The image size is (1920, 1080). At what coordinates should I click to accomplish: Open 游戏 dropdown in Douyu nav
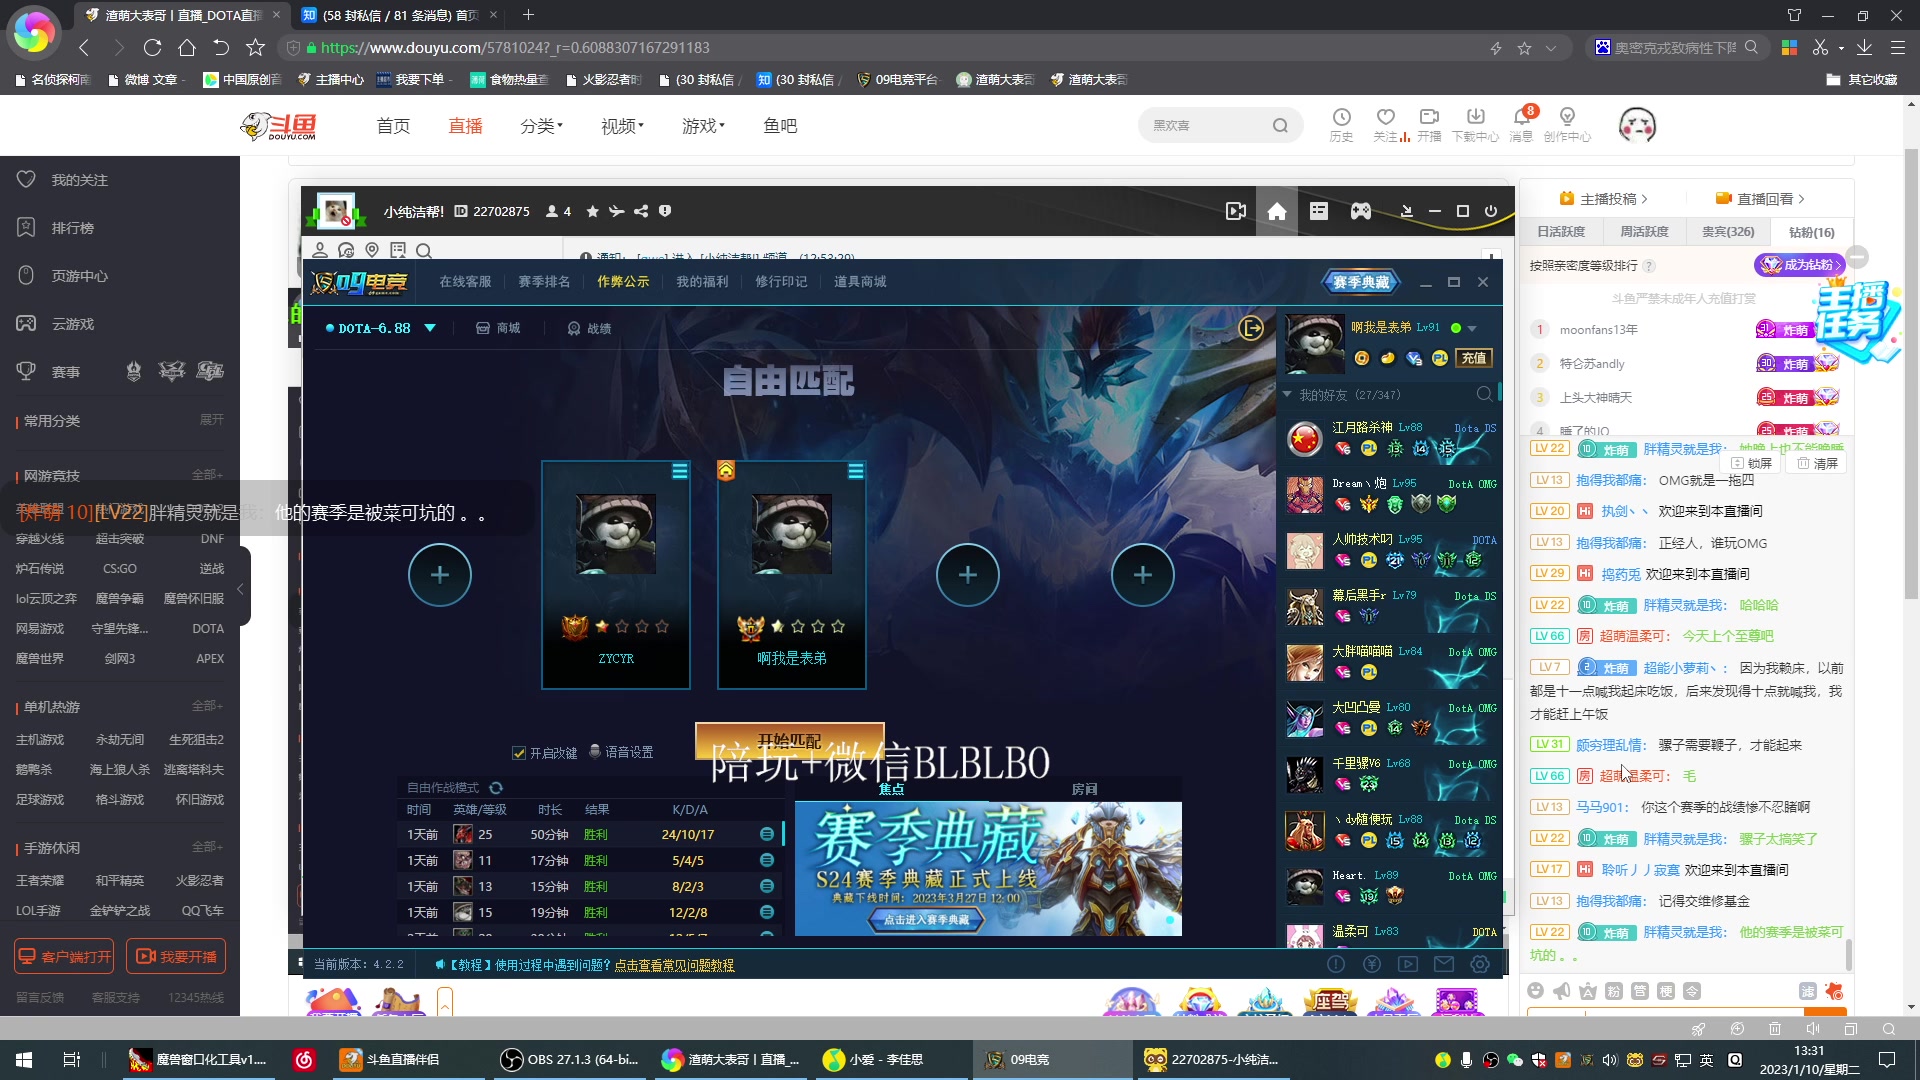(x=703, y=125)
